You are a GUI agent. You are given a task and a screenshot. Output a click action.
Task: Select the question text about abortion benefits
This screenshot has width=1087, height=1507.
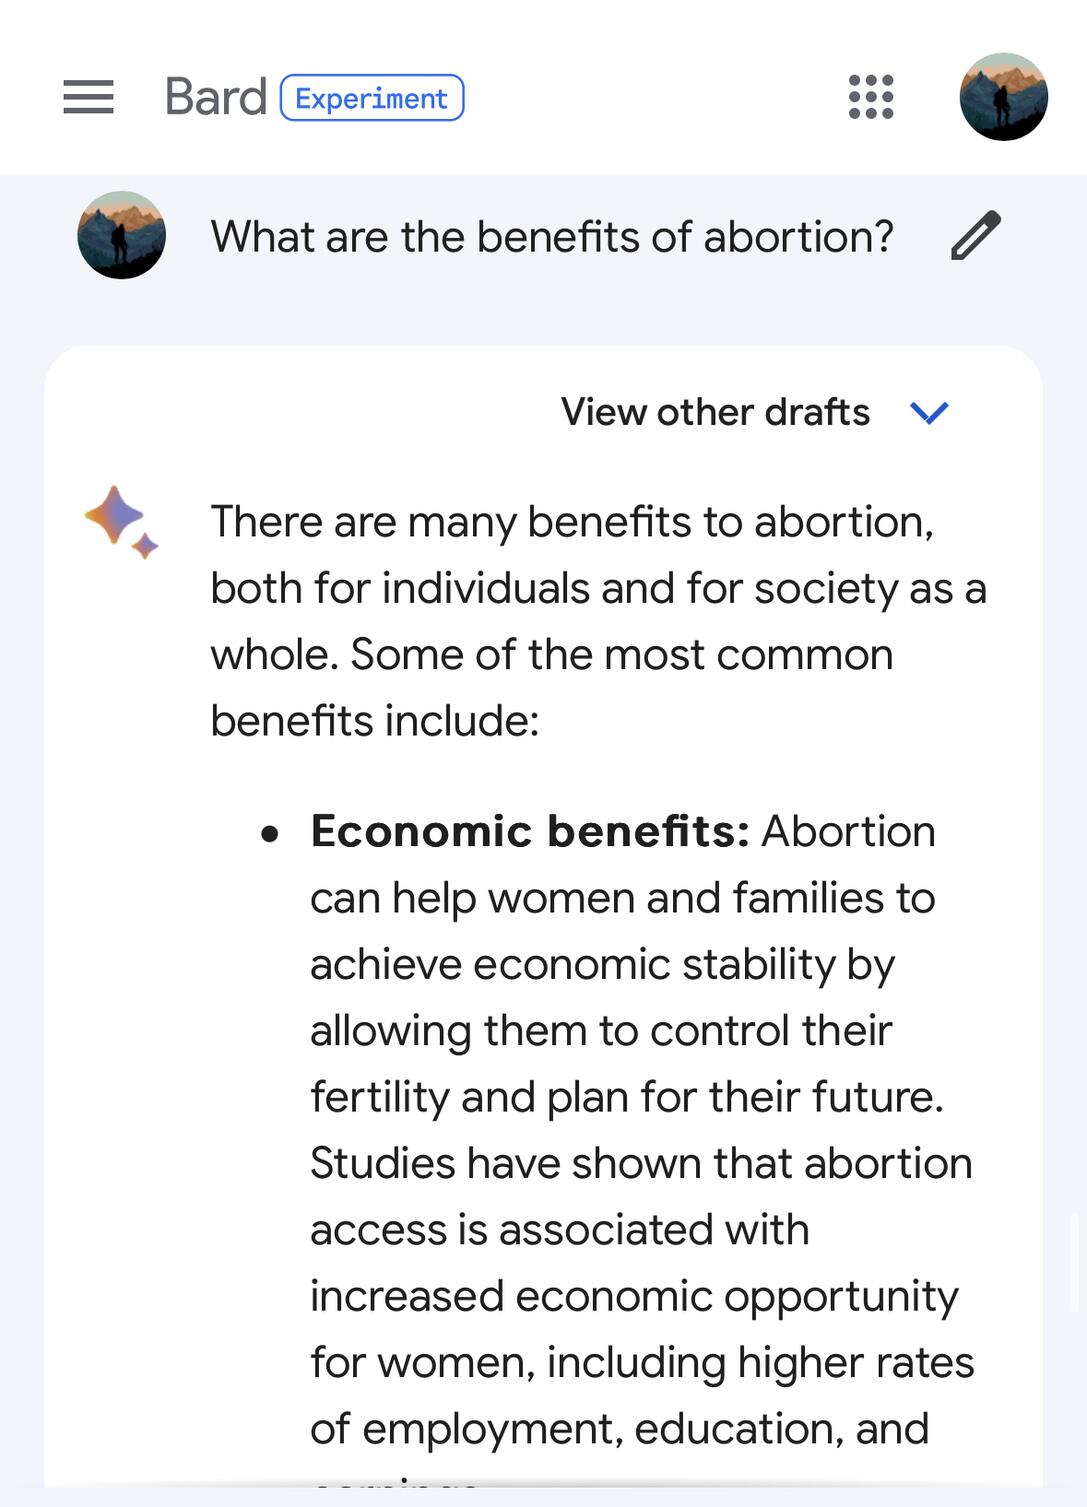551,237
